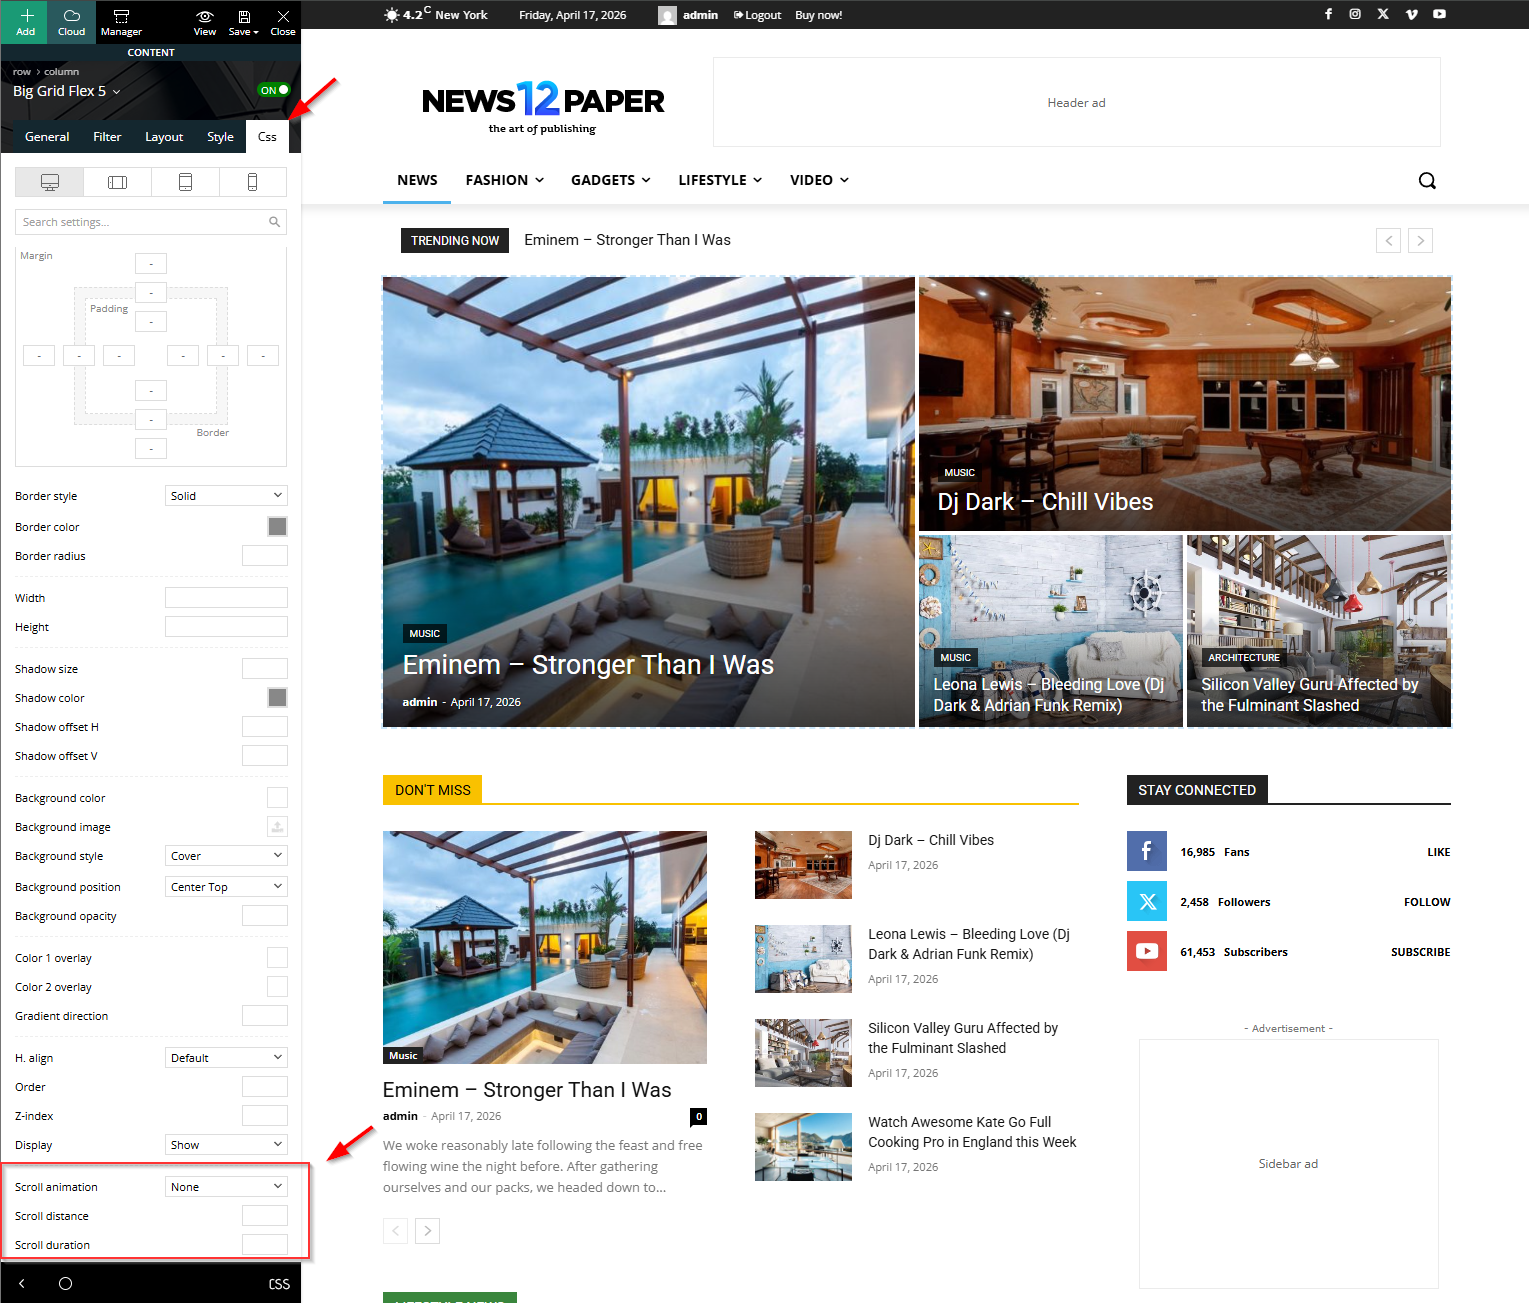Click the Facebook icon in top bar
This screenshot has height=1303, width=1529.
pos(1328,14)
